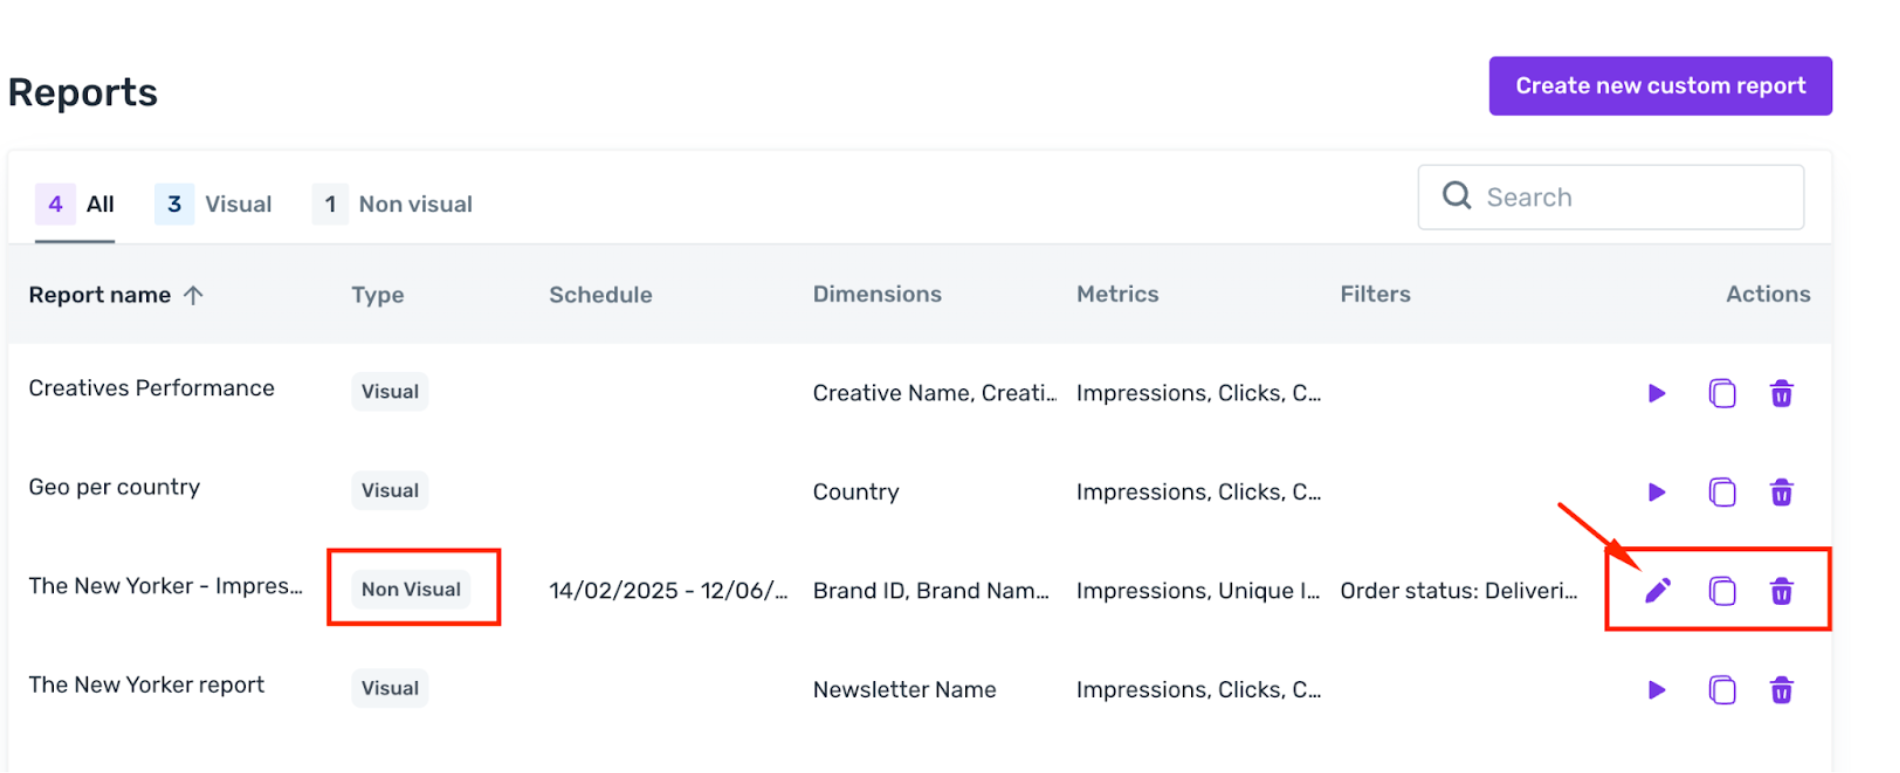
Task: Click the search magnifier icon
Action: pos(1456,195)
